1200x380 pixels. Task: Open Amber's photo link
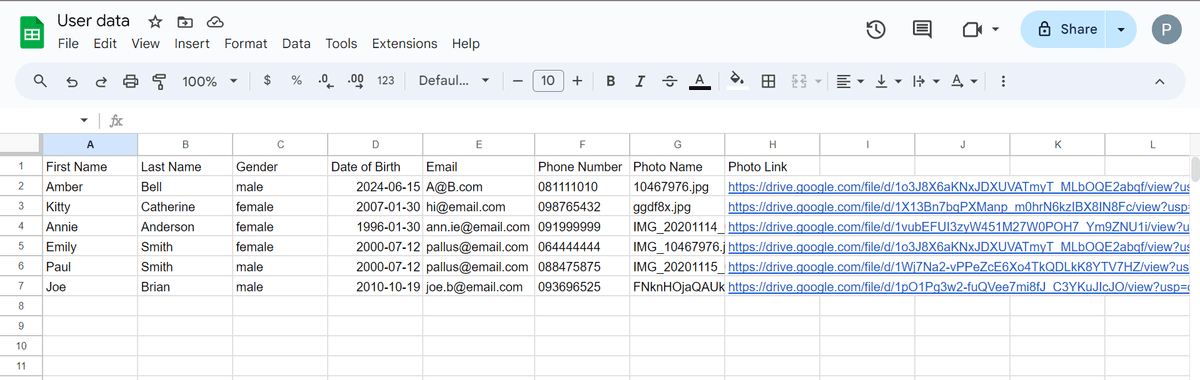click(x=958, y=187)
